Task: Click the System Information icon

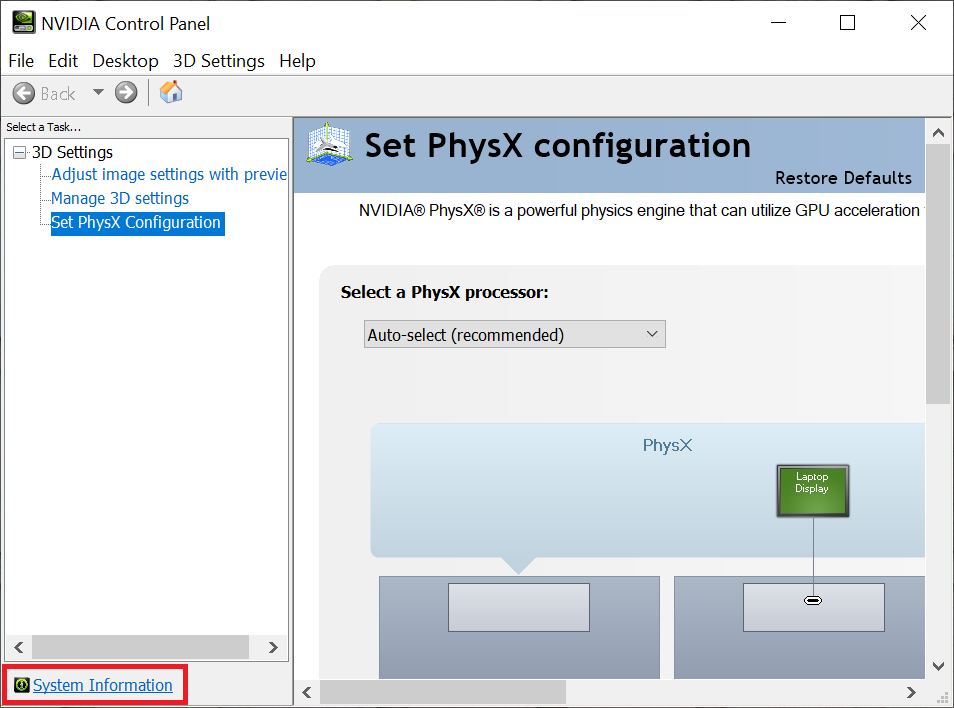Action: click(x=22, y=685)
